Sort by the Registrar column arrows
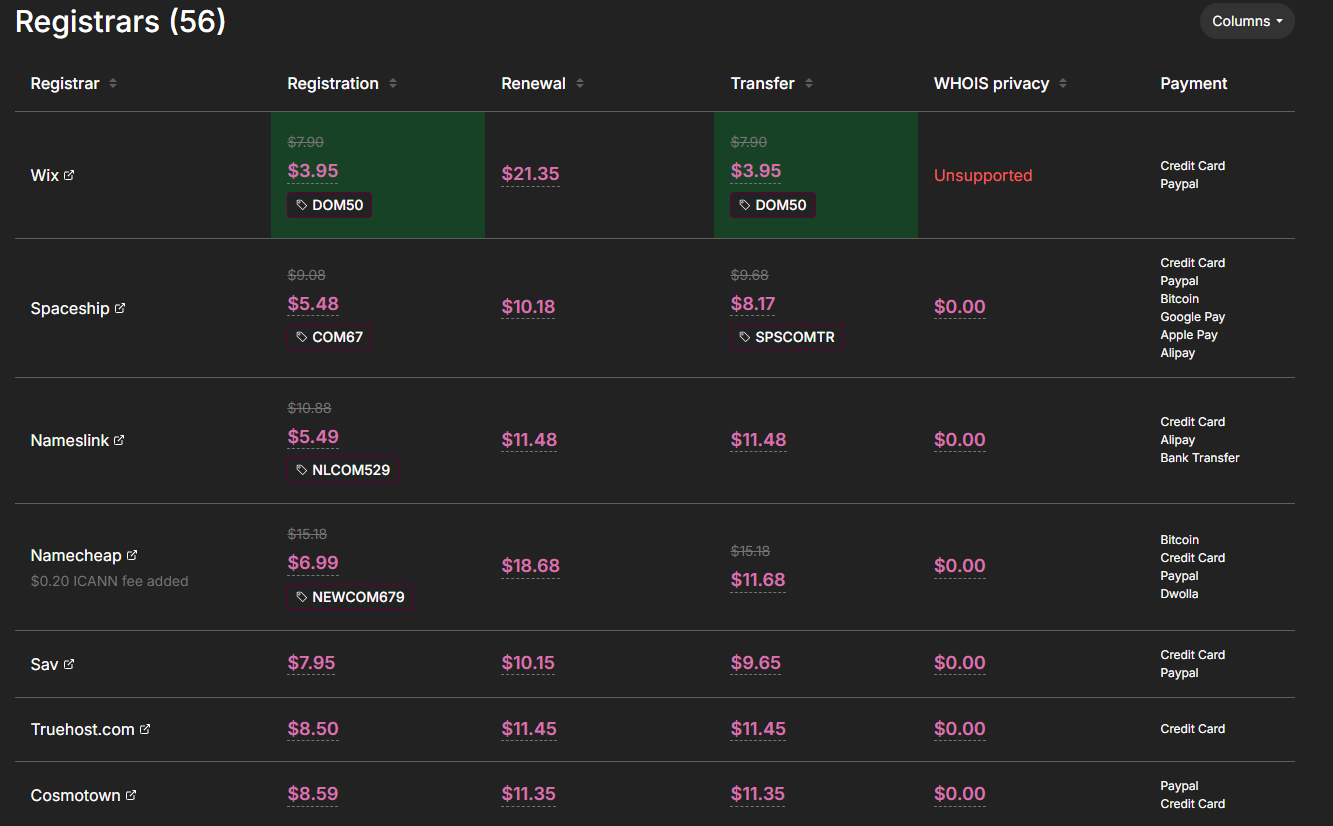Image resolution: width=1333 pixels, height=826 pixels. pos(113,84)
